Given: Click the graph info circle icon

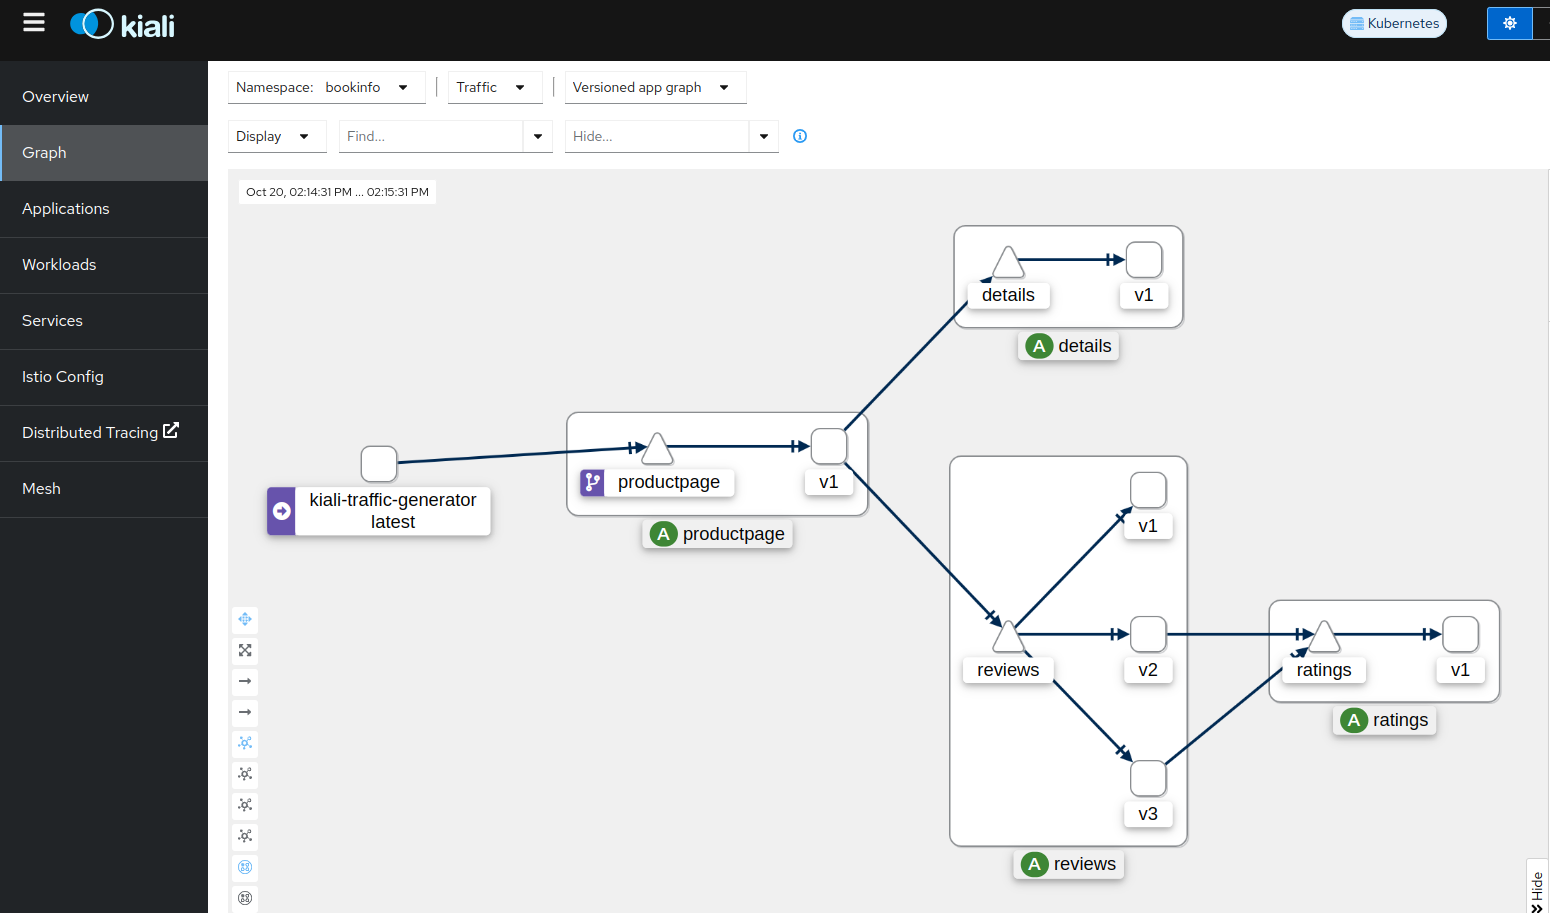Looking at the screenshot, I should 799,136.
